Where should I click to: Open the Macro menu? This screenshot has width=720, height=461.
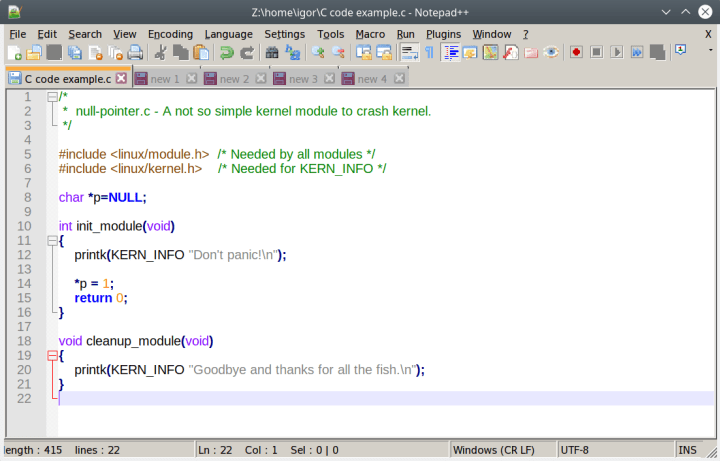[370, 34]
